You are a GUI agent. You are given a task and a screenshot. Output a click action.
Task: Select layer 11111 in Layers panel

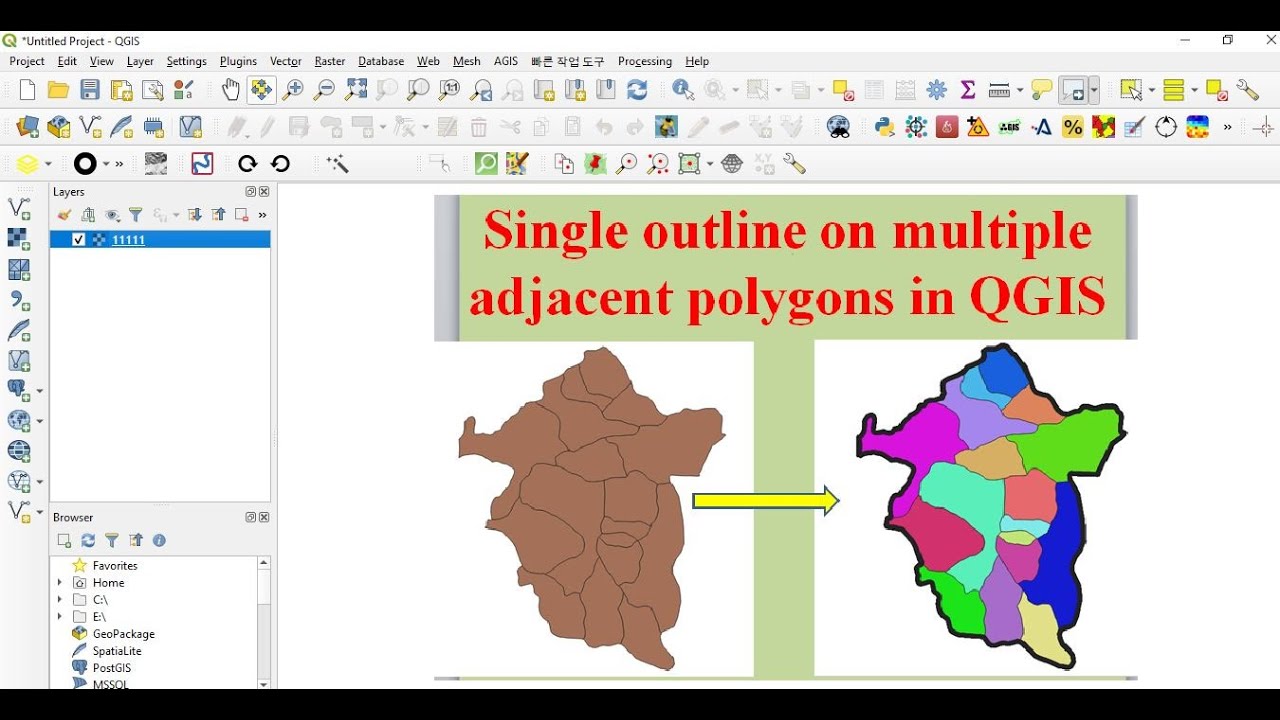[x=160, y=240]
